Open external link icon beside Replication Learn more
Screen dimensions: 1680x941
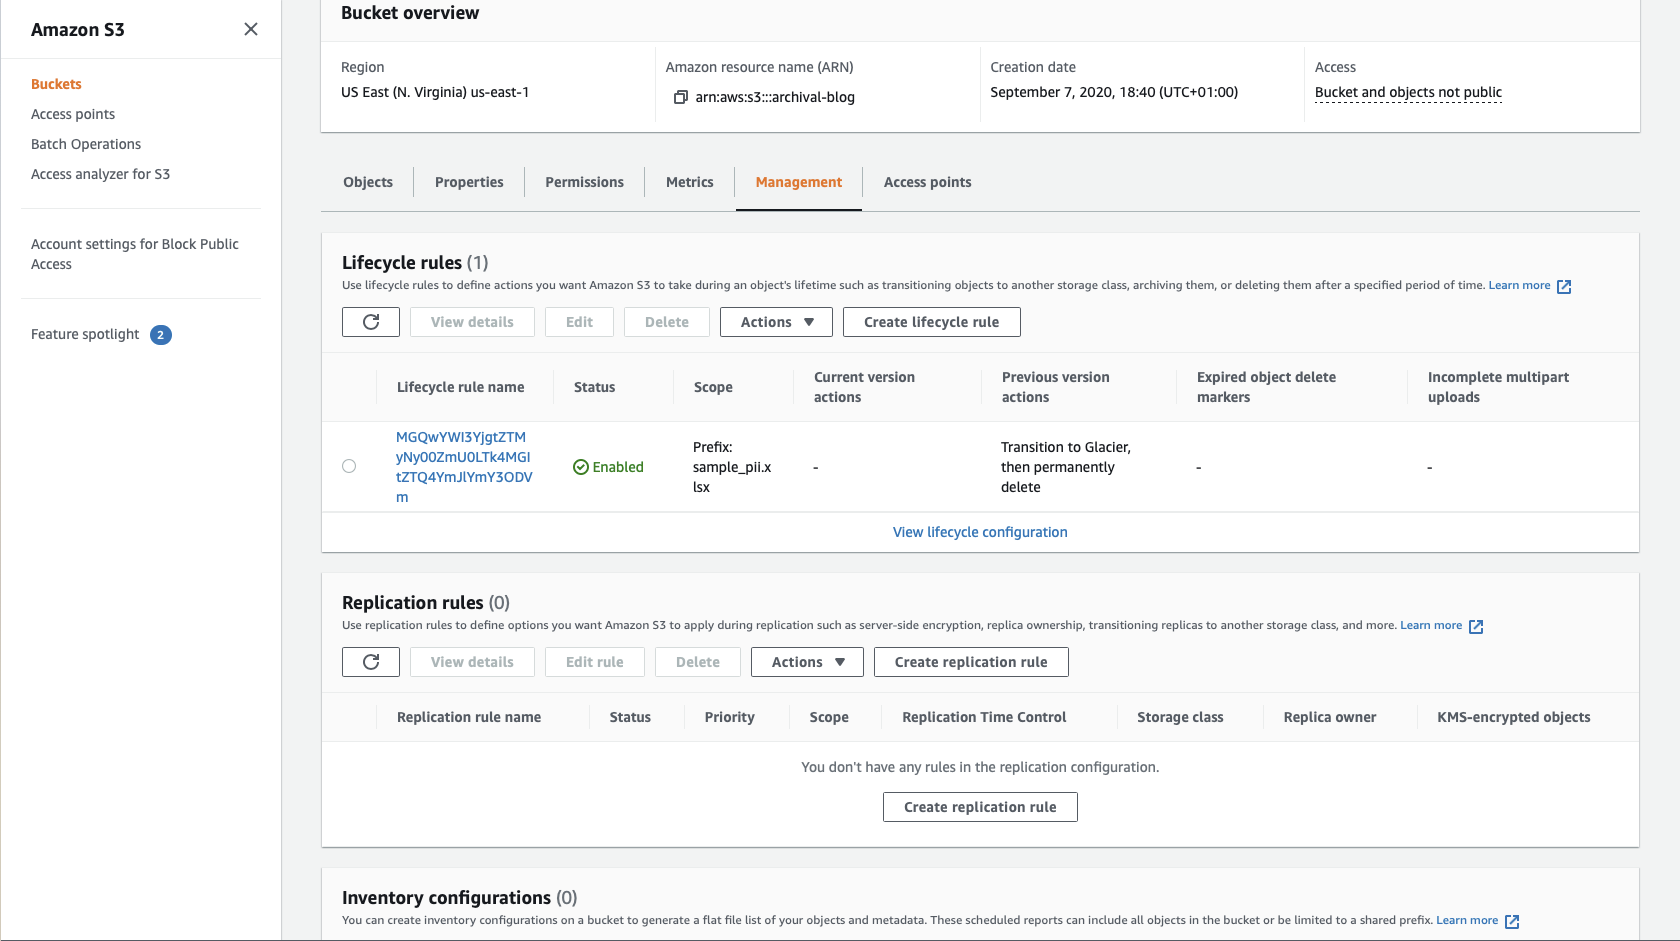(1476, 626)
